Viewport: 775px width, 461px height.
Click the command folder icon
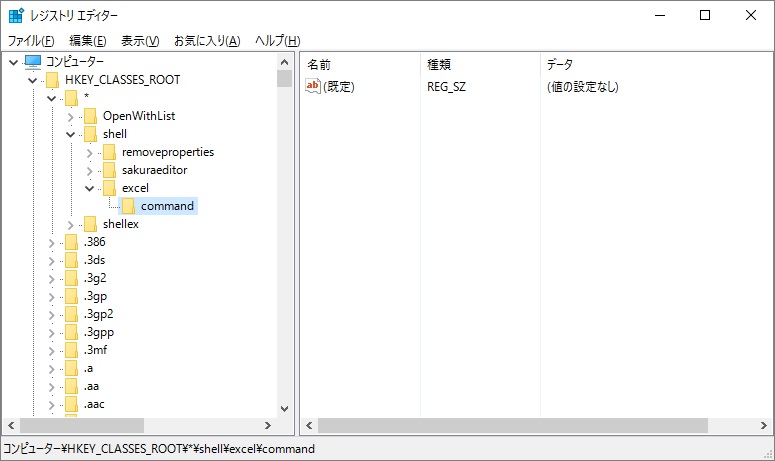point(129,206)
